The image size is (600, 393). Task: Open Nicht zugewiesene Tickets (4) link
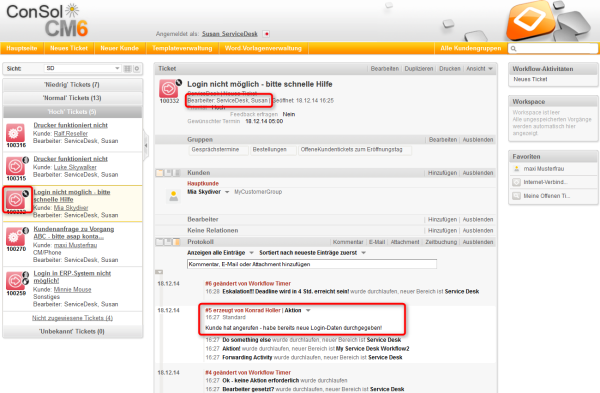coord(72,318)
